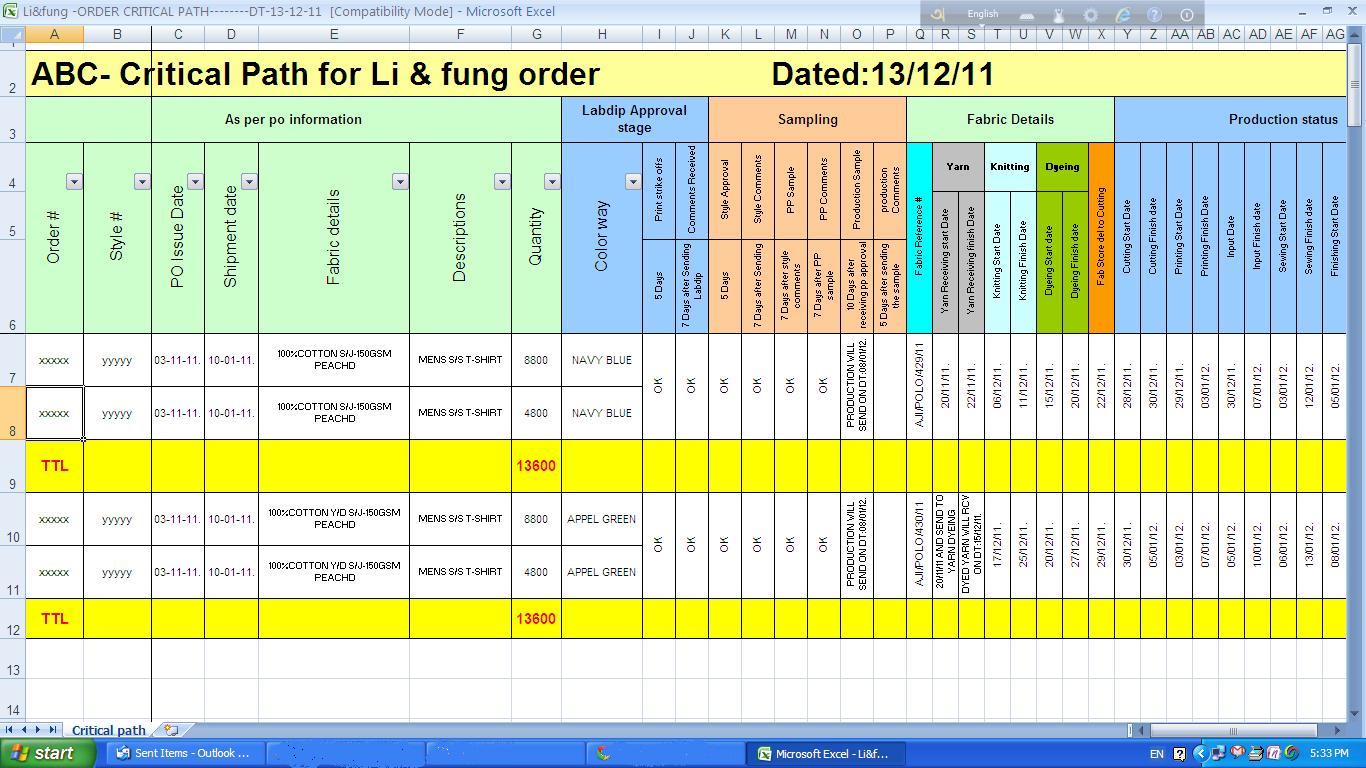This screenshot has height=768, width=1366.
Task: Open the Quantity filter dropdown
Action: 552,181
